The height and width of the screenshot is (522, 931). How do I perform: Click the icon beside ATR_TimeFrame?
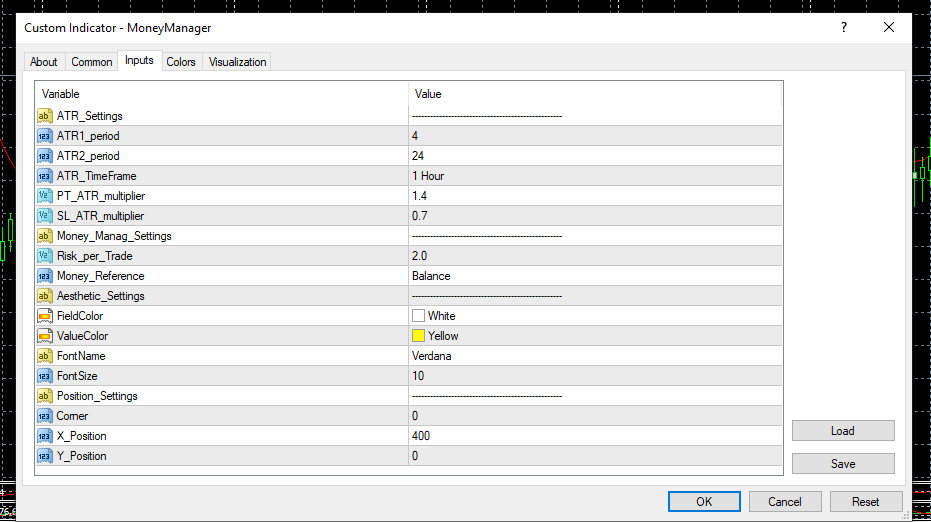[x=45, y=176]
